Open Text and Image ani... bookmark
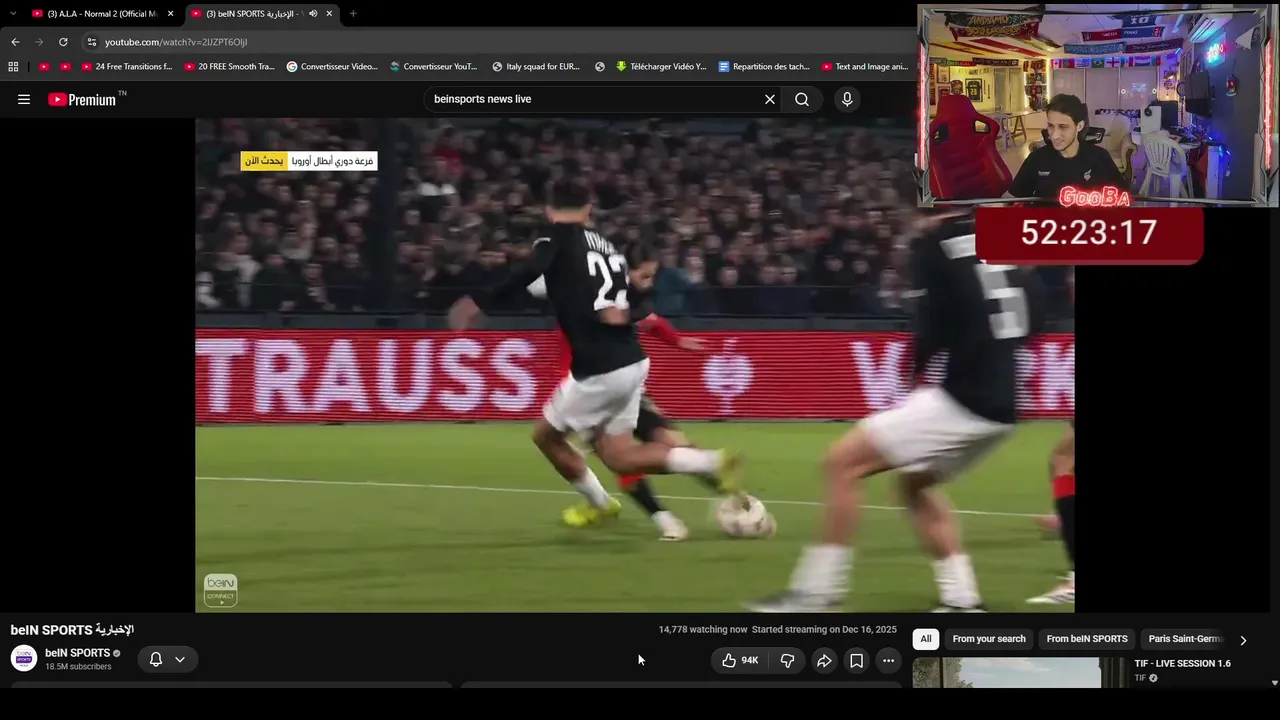1280x720 pixels. pos(865,67)
